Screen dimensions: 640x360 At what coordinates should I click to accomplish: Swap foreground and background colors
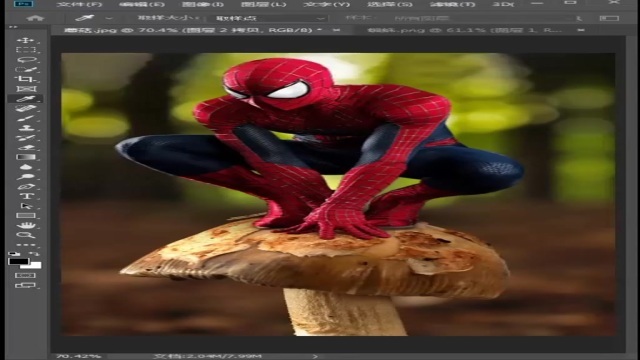35,254
